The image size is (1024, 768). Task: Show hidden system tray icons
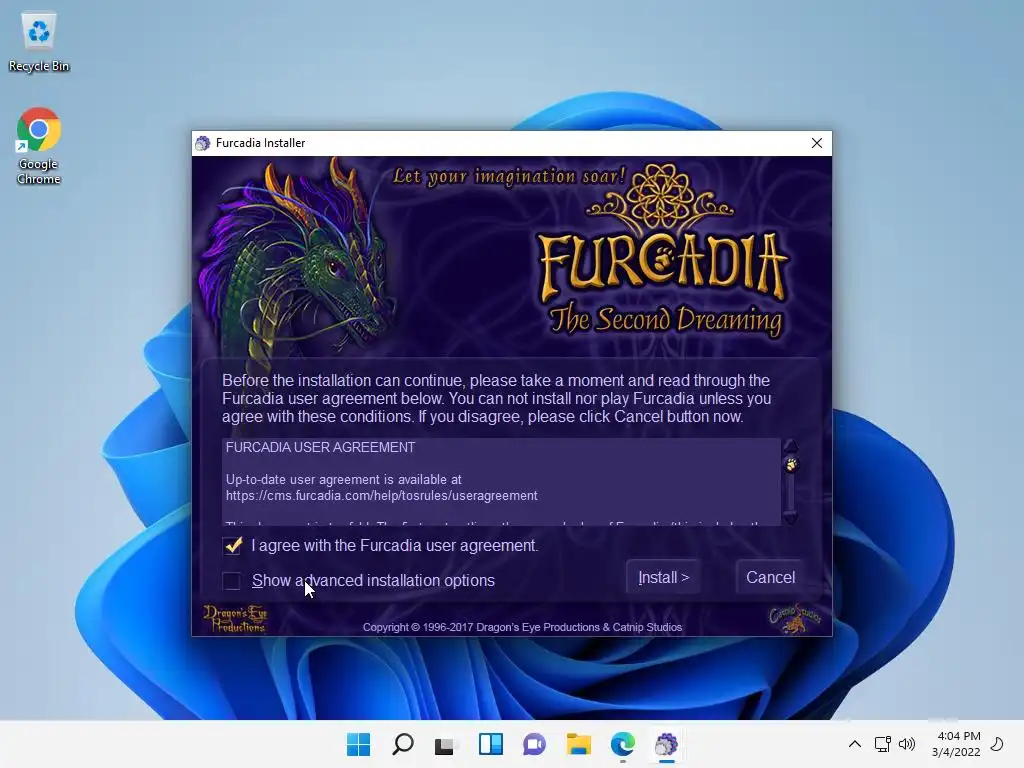[x=854, y=744]
